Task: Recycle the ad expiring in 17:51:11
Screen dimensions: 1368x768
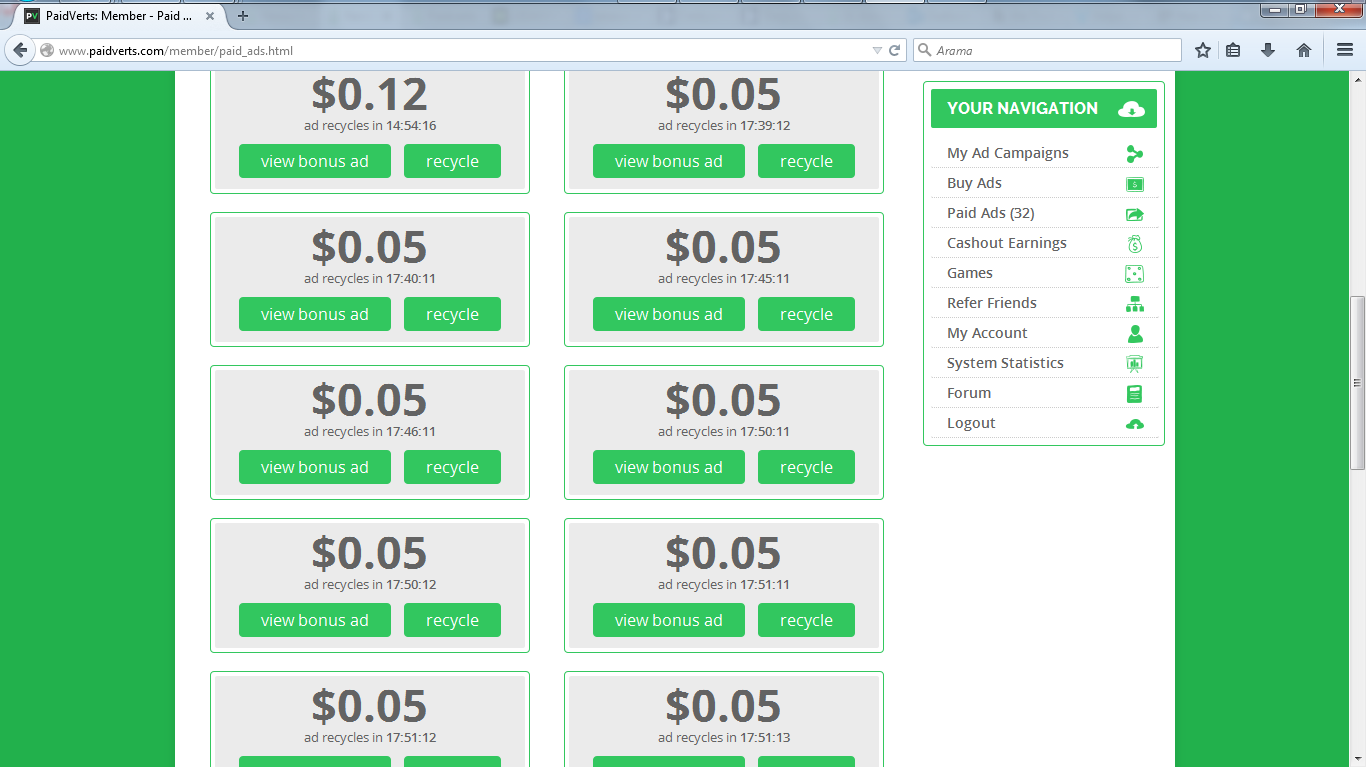Action: (806, 620)
